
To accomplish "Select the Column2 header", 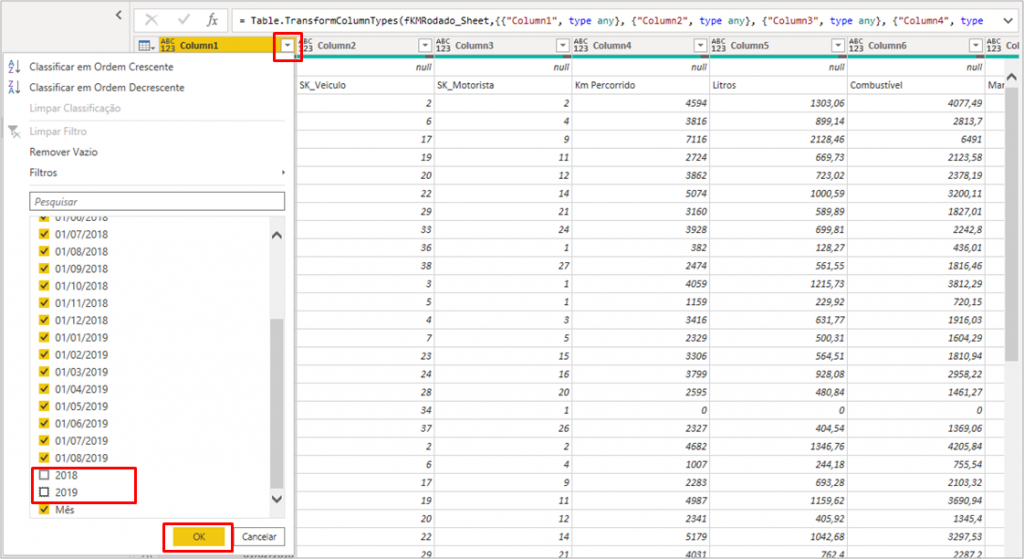I will pos(365,45).
